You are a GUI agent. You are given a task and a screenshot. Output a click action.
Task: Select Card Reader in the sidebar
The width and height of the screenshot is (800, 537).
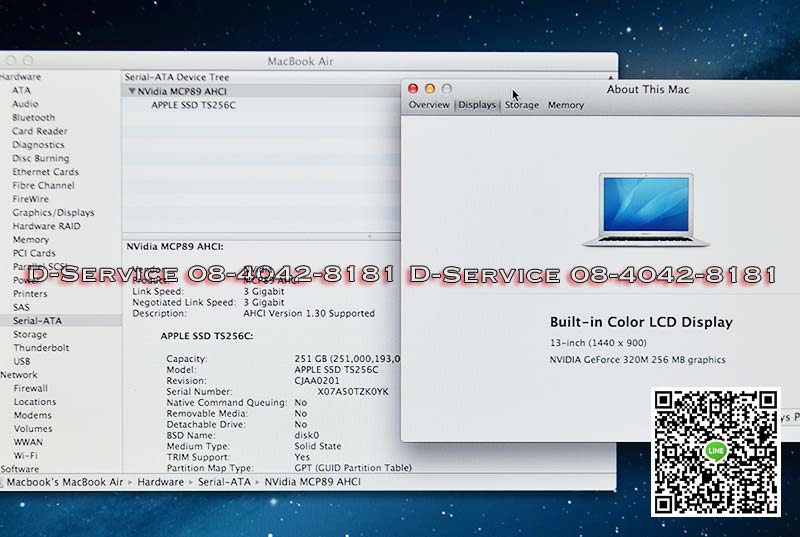click(40, 131)
